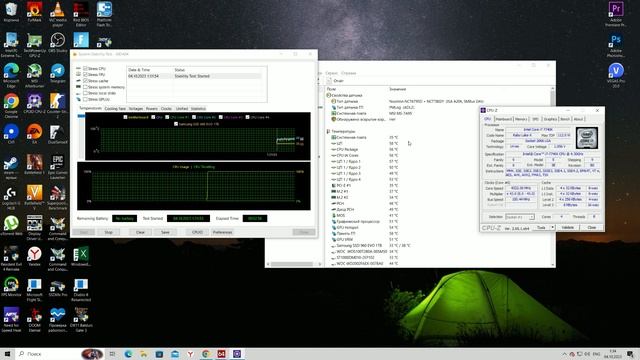Open the SPD tab in CPU-Z
640x360 pixels.
coord(536,119)
